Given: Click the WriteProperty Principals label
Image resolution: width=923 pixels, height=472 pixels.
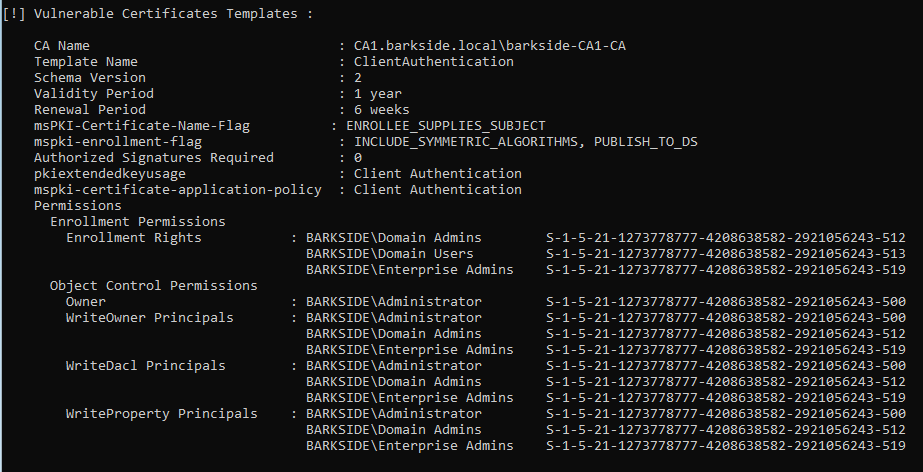Looking at the screenshot, I should (161, 413).
